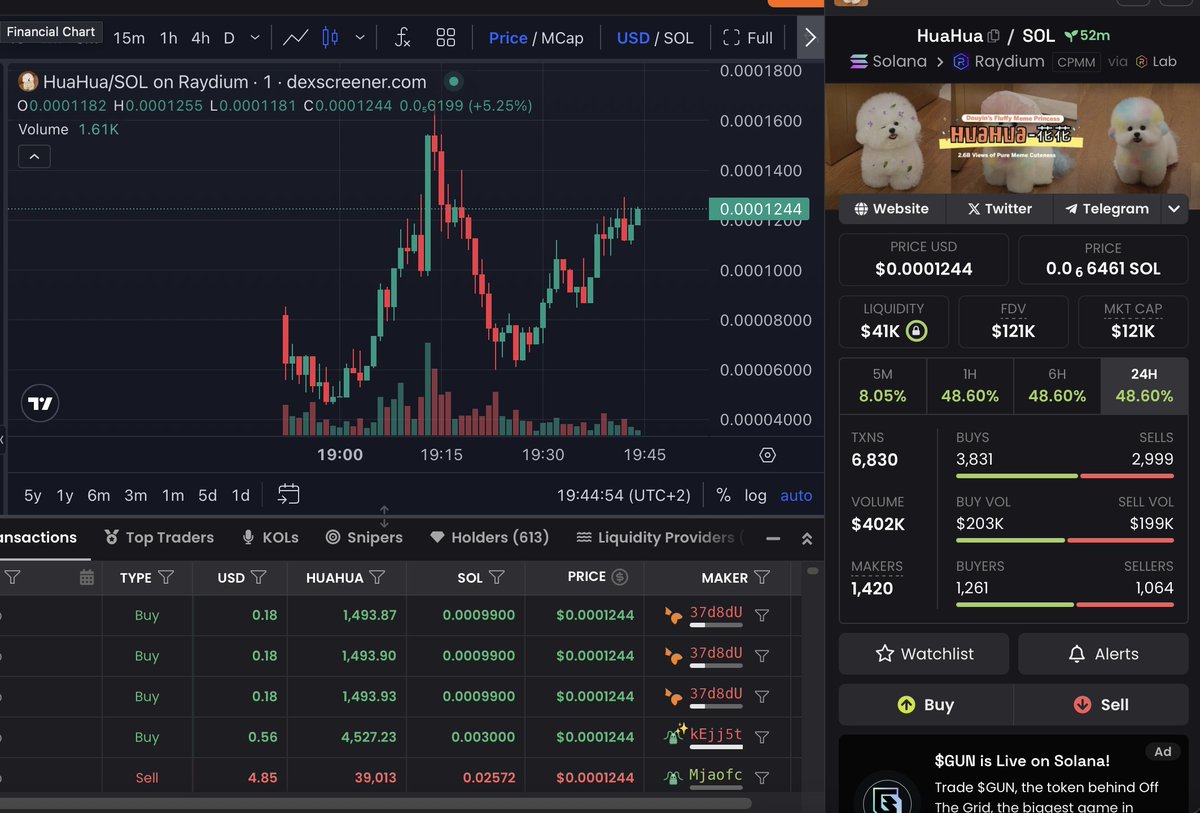Viewport: 1200px width, 813px height.
Task: Select the candlestick chart type icon
Action: [330, 38]
